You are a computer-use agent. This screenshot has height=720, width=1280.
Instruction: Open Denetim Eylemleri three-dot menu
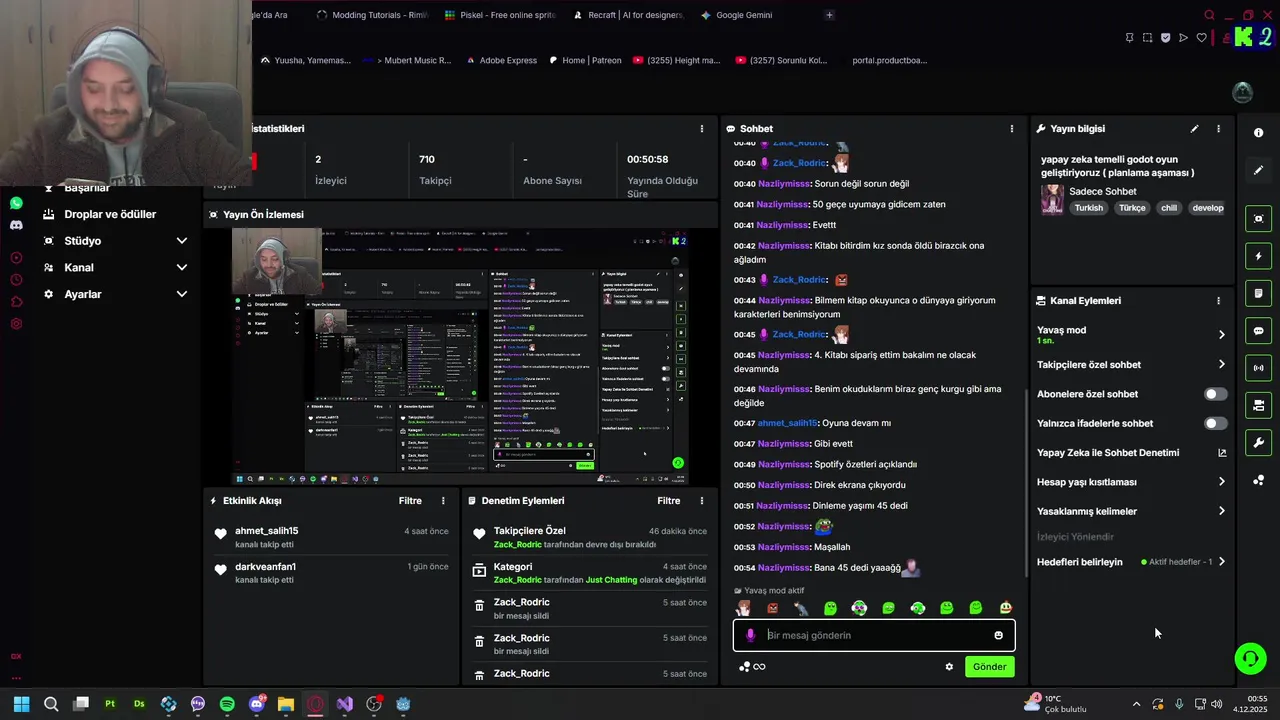point(701,501)
